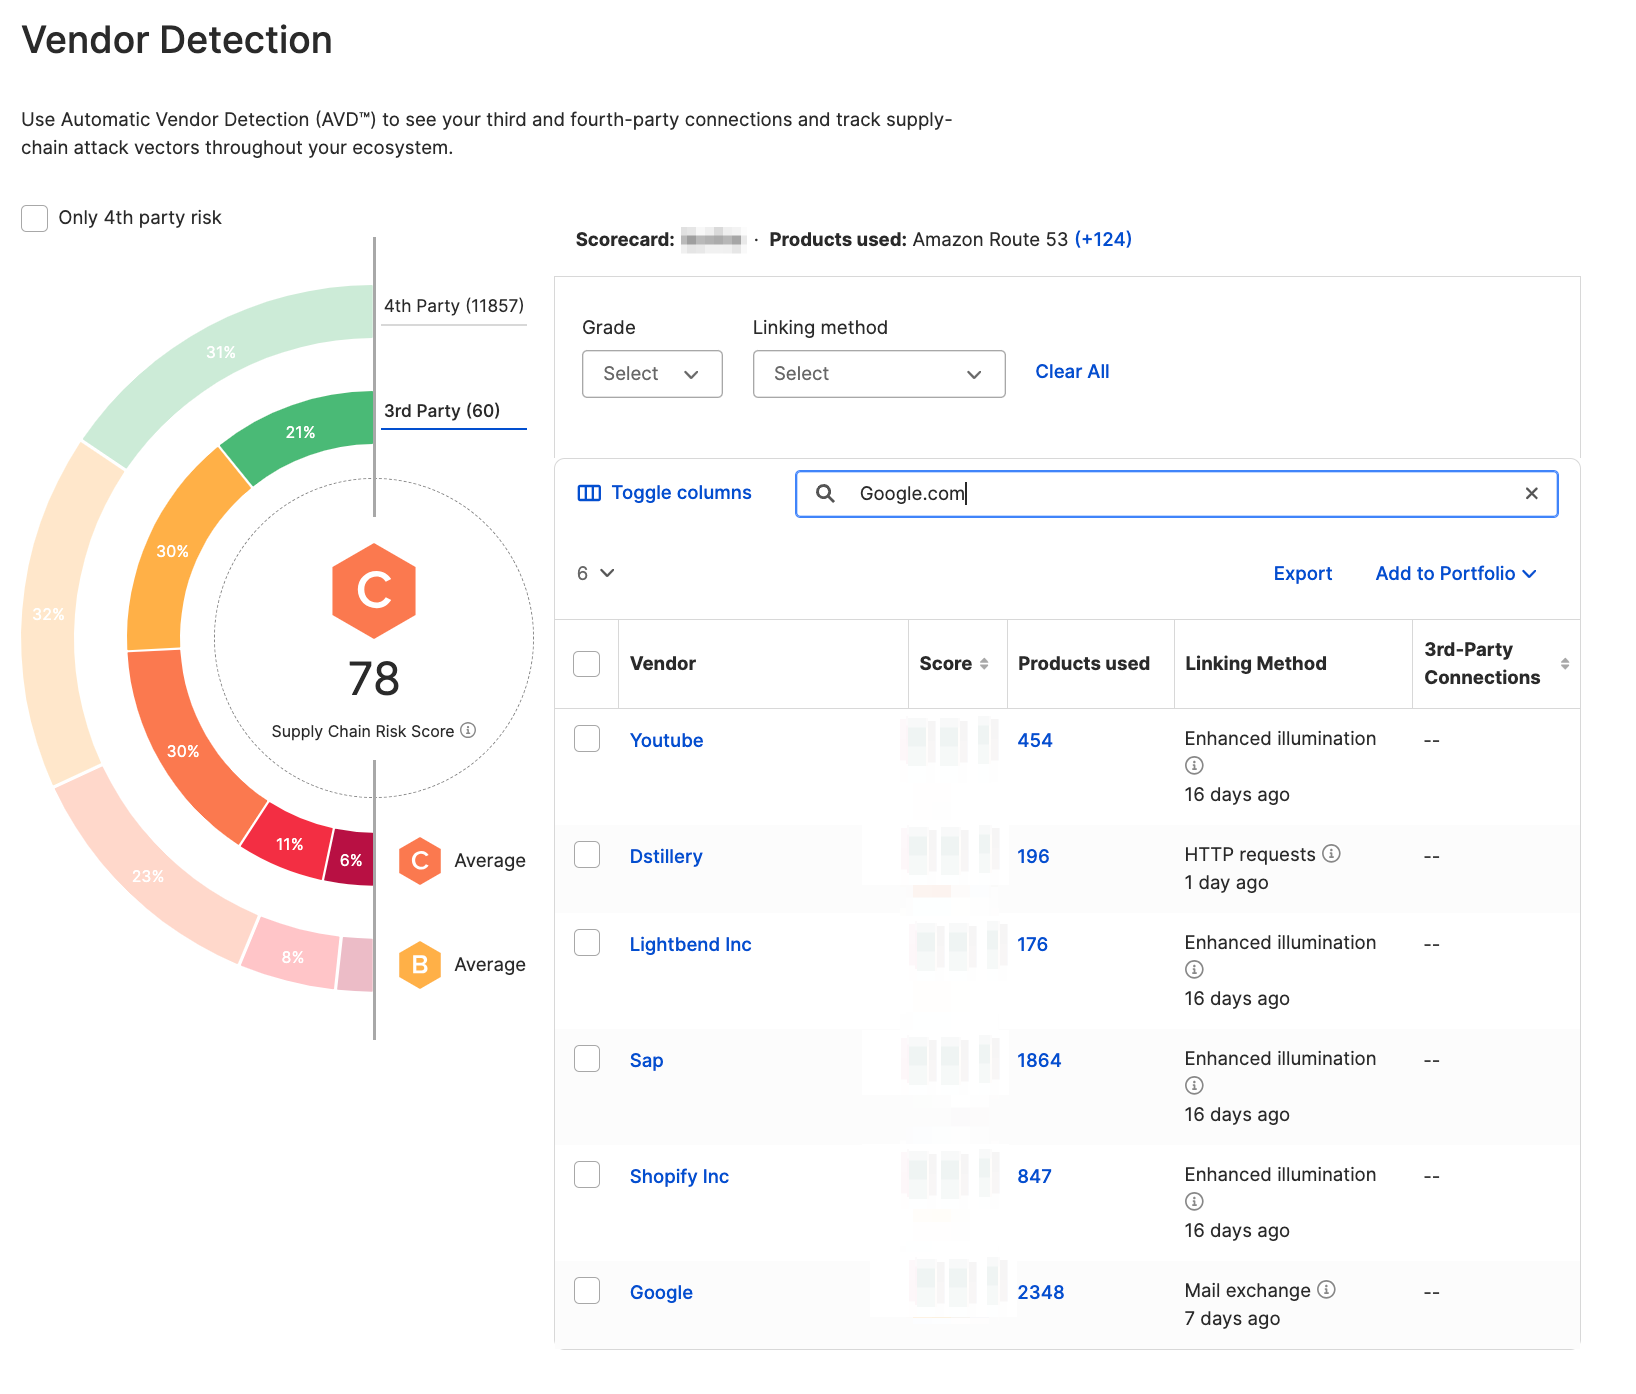Click Clear All filters link
Viewport: 1636px width, 1394px height.
(1072, 372)
